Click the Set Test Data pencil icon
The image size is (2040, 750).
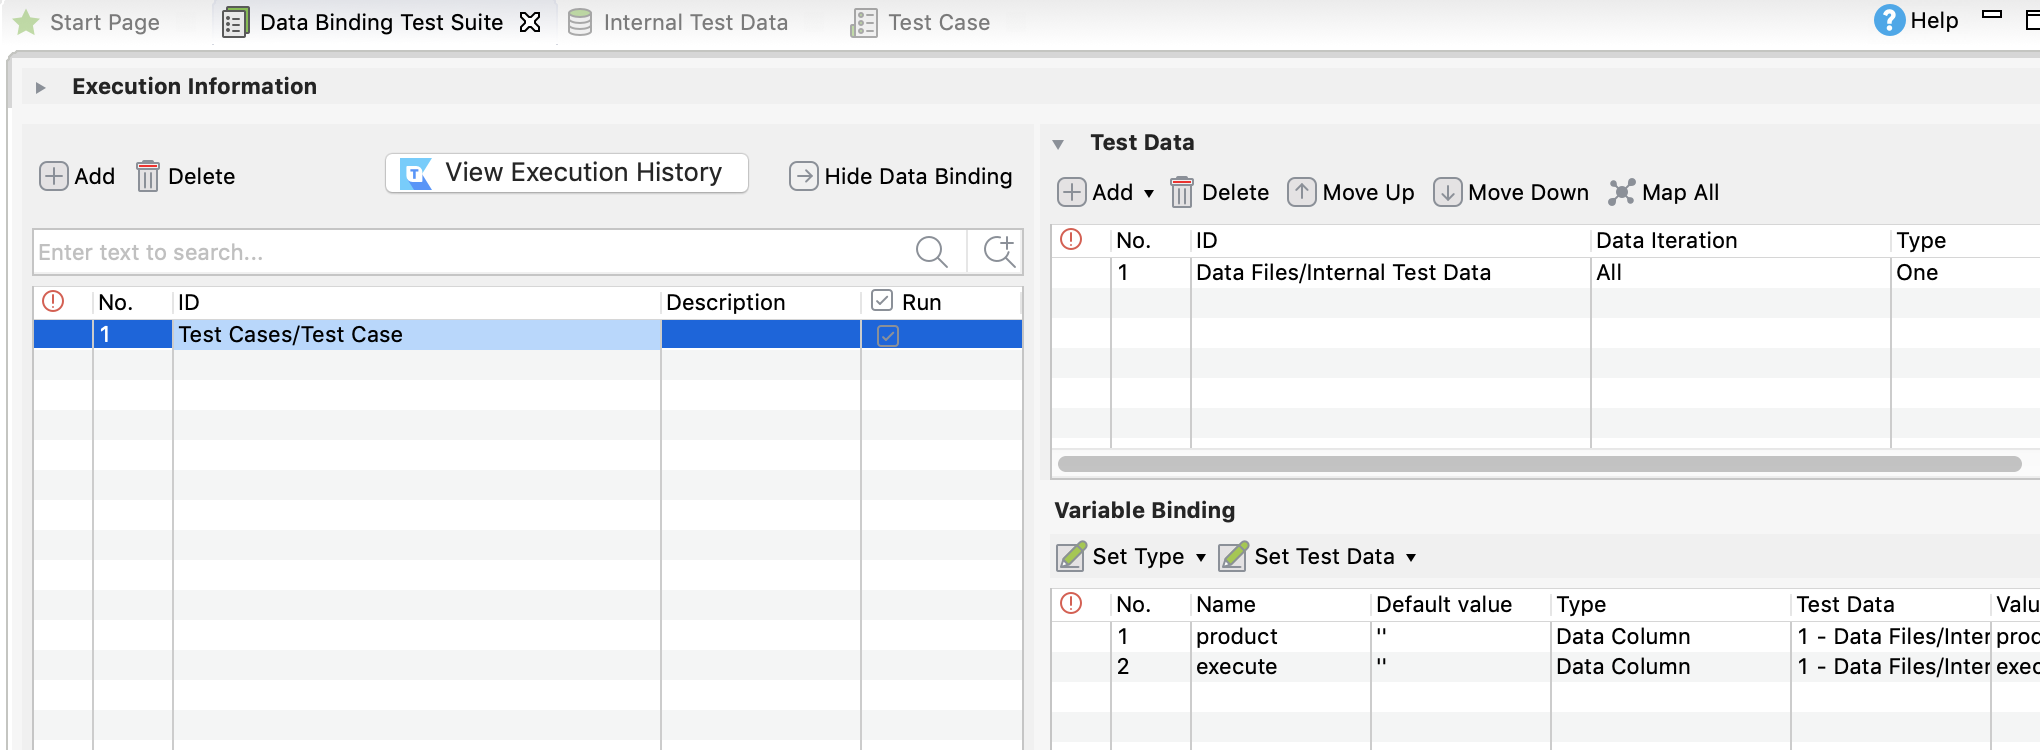point(1233,556)
